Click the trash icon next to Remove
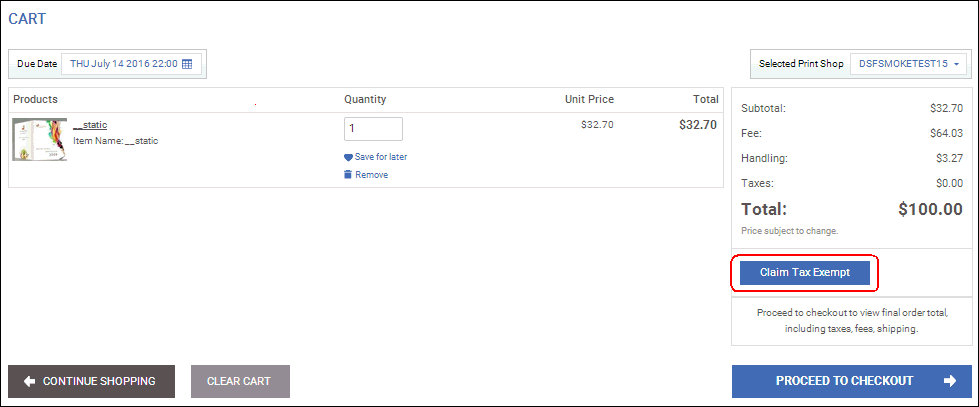This screenshot has width=979, height=407. click(348, 175)
